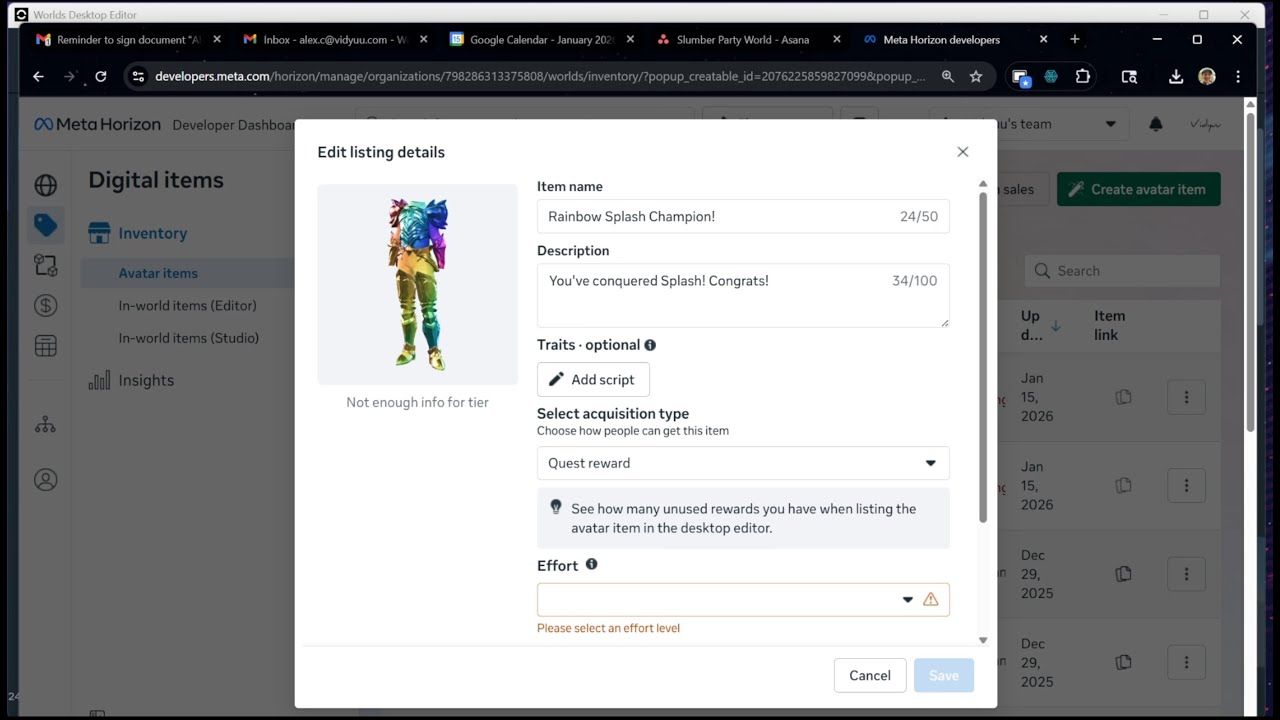
Task: Switch to Reminder to sign document tab
Action: [x=127, y=40]
